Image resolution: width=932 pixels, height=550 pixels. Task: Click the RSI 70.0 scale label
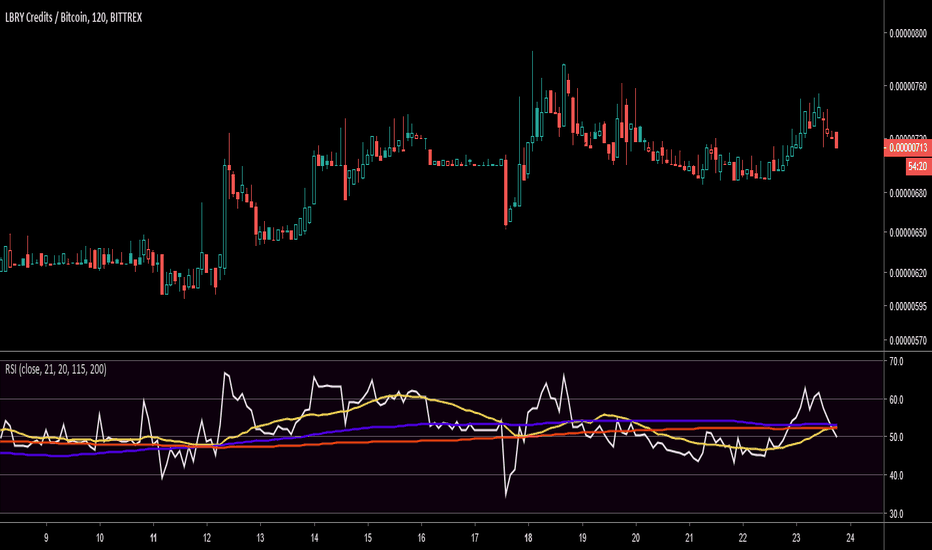896,362
